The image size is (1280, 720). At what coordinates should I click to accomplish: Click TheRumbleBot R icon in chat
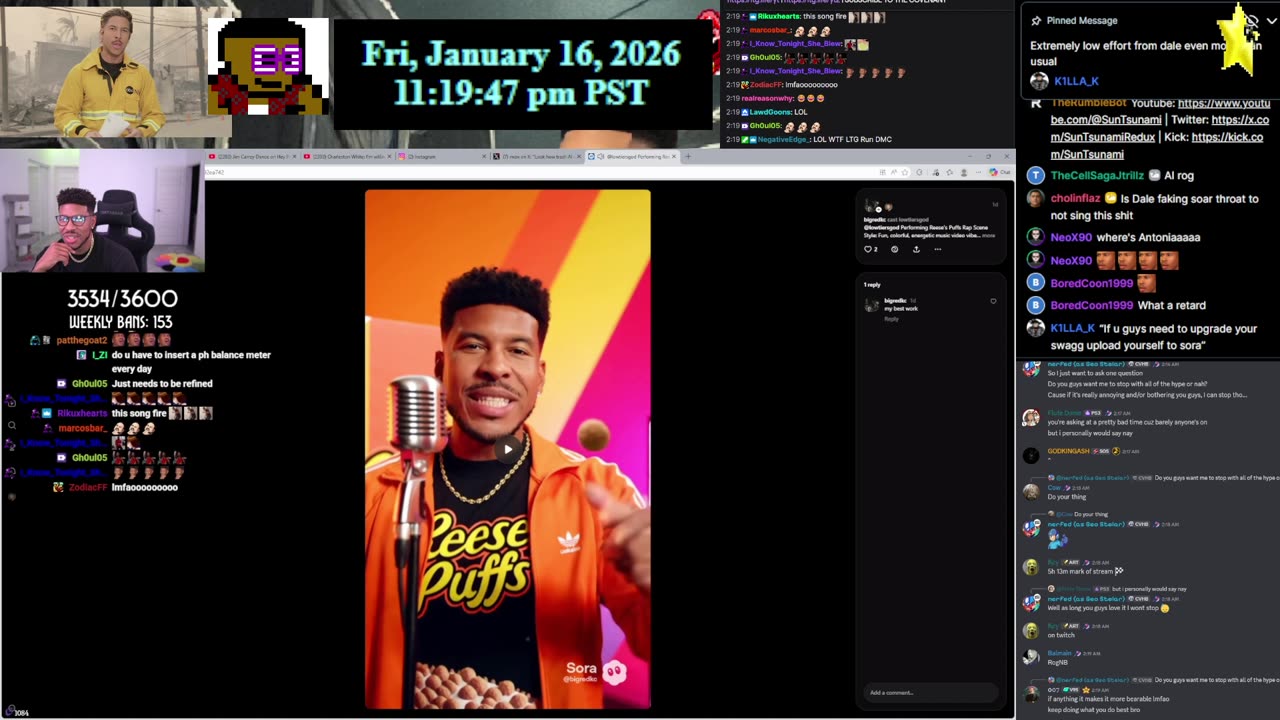click(1036, 103)
